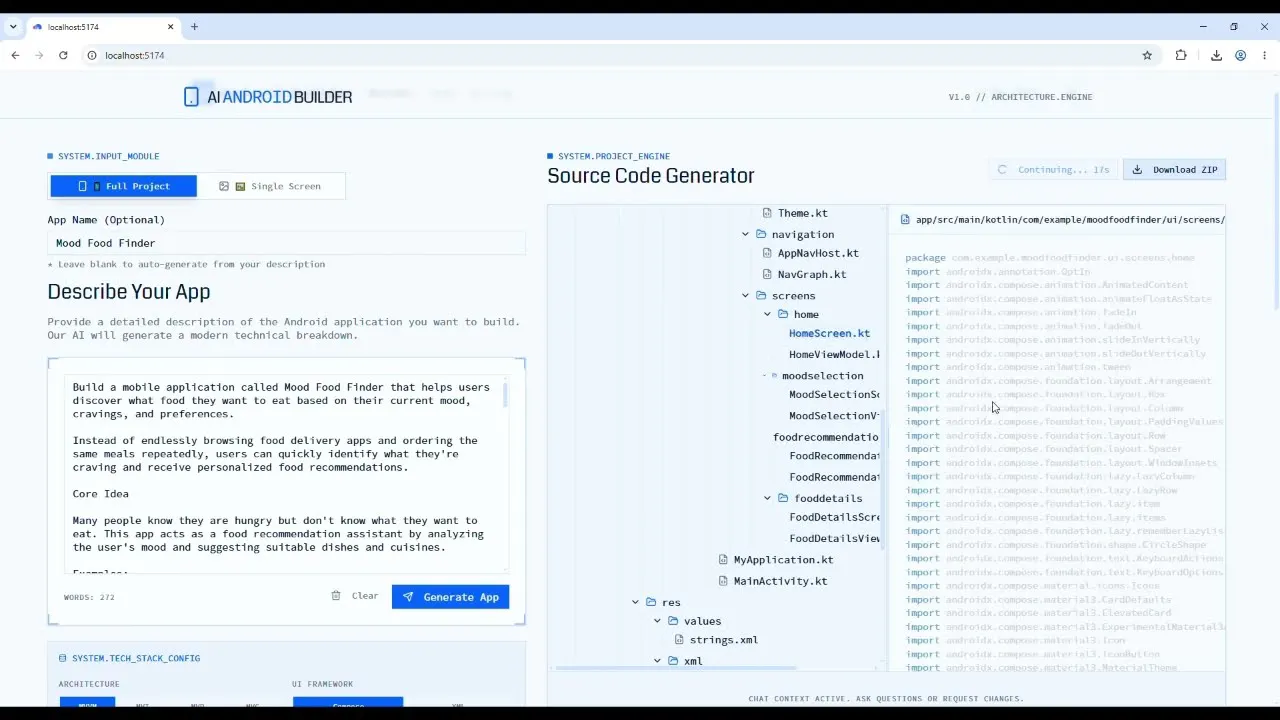1280x720 pixels.
Task: Open the first FoodDetails file in tree
Action: pos(834,517)
